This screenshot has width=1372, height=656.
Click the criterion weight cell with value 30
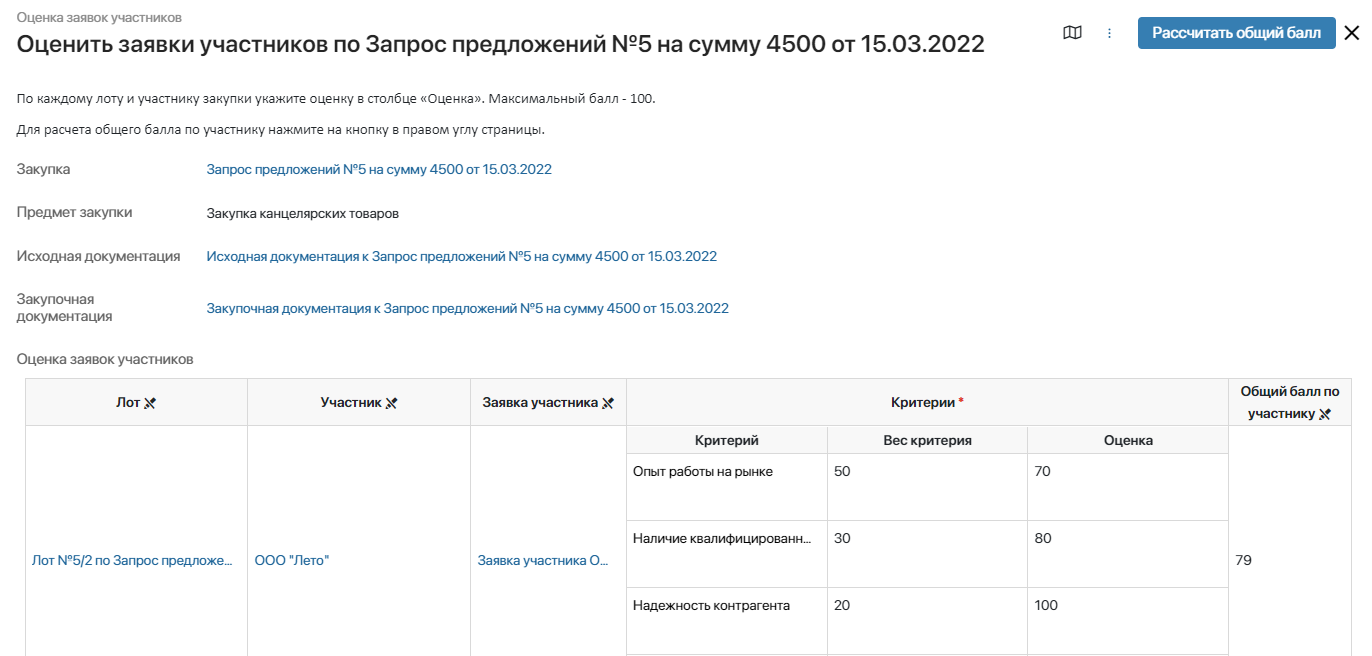pyautogui.click(x=926, y=554)
